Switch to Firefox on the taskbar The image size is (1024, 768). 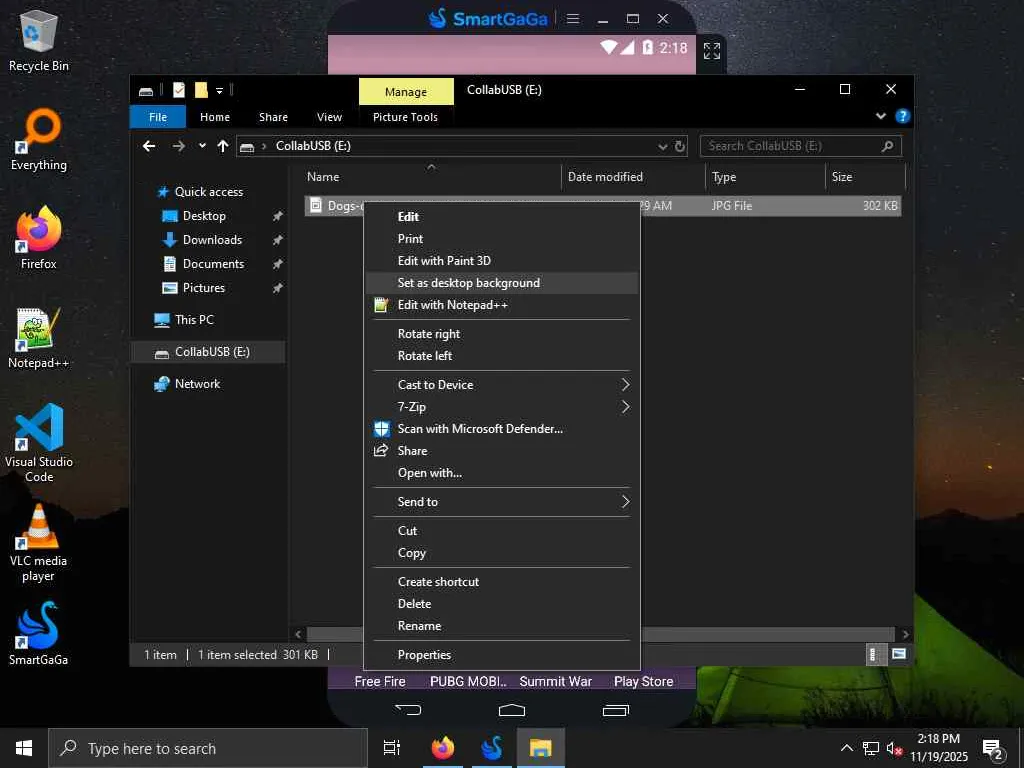[x=443, y=748]
